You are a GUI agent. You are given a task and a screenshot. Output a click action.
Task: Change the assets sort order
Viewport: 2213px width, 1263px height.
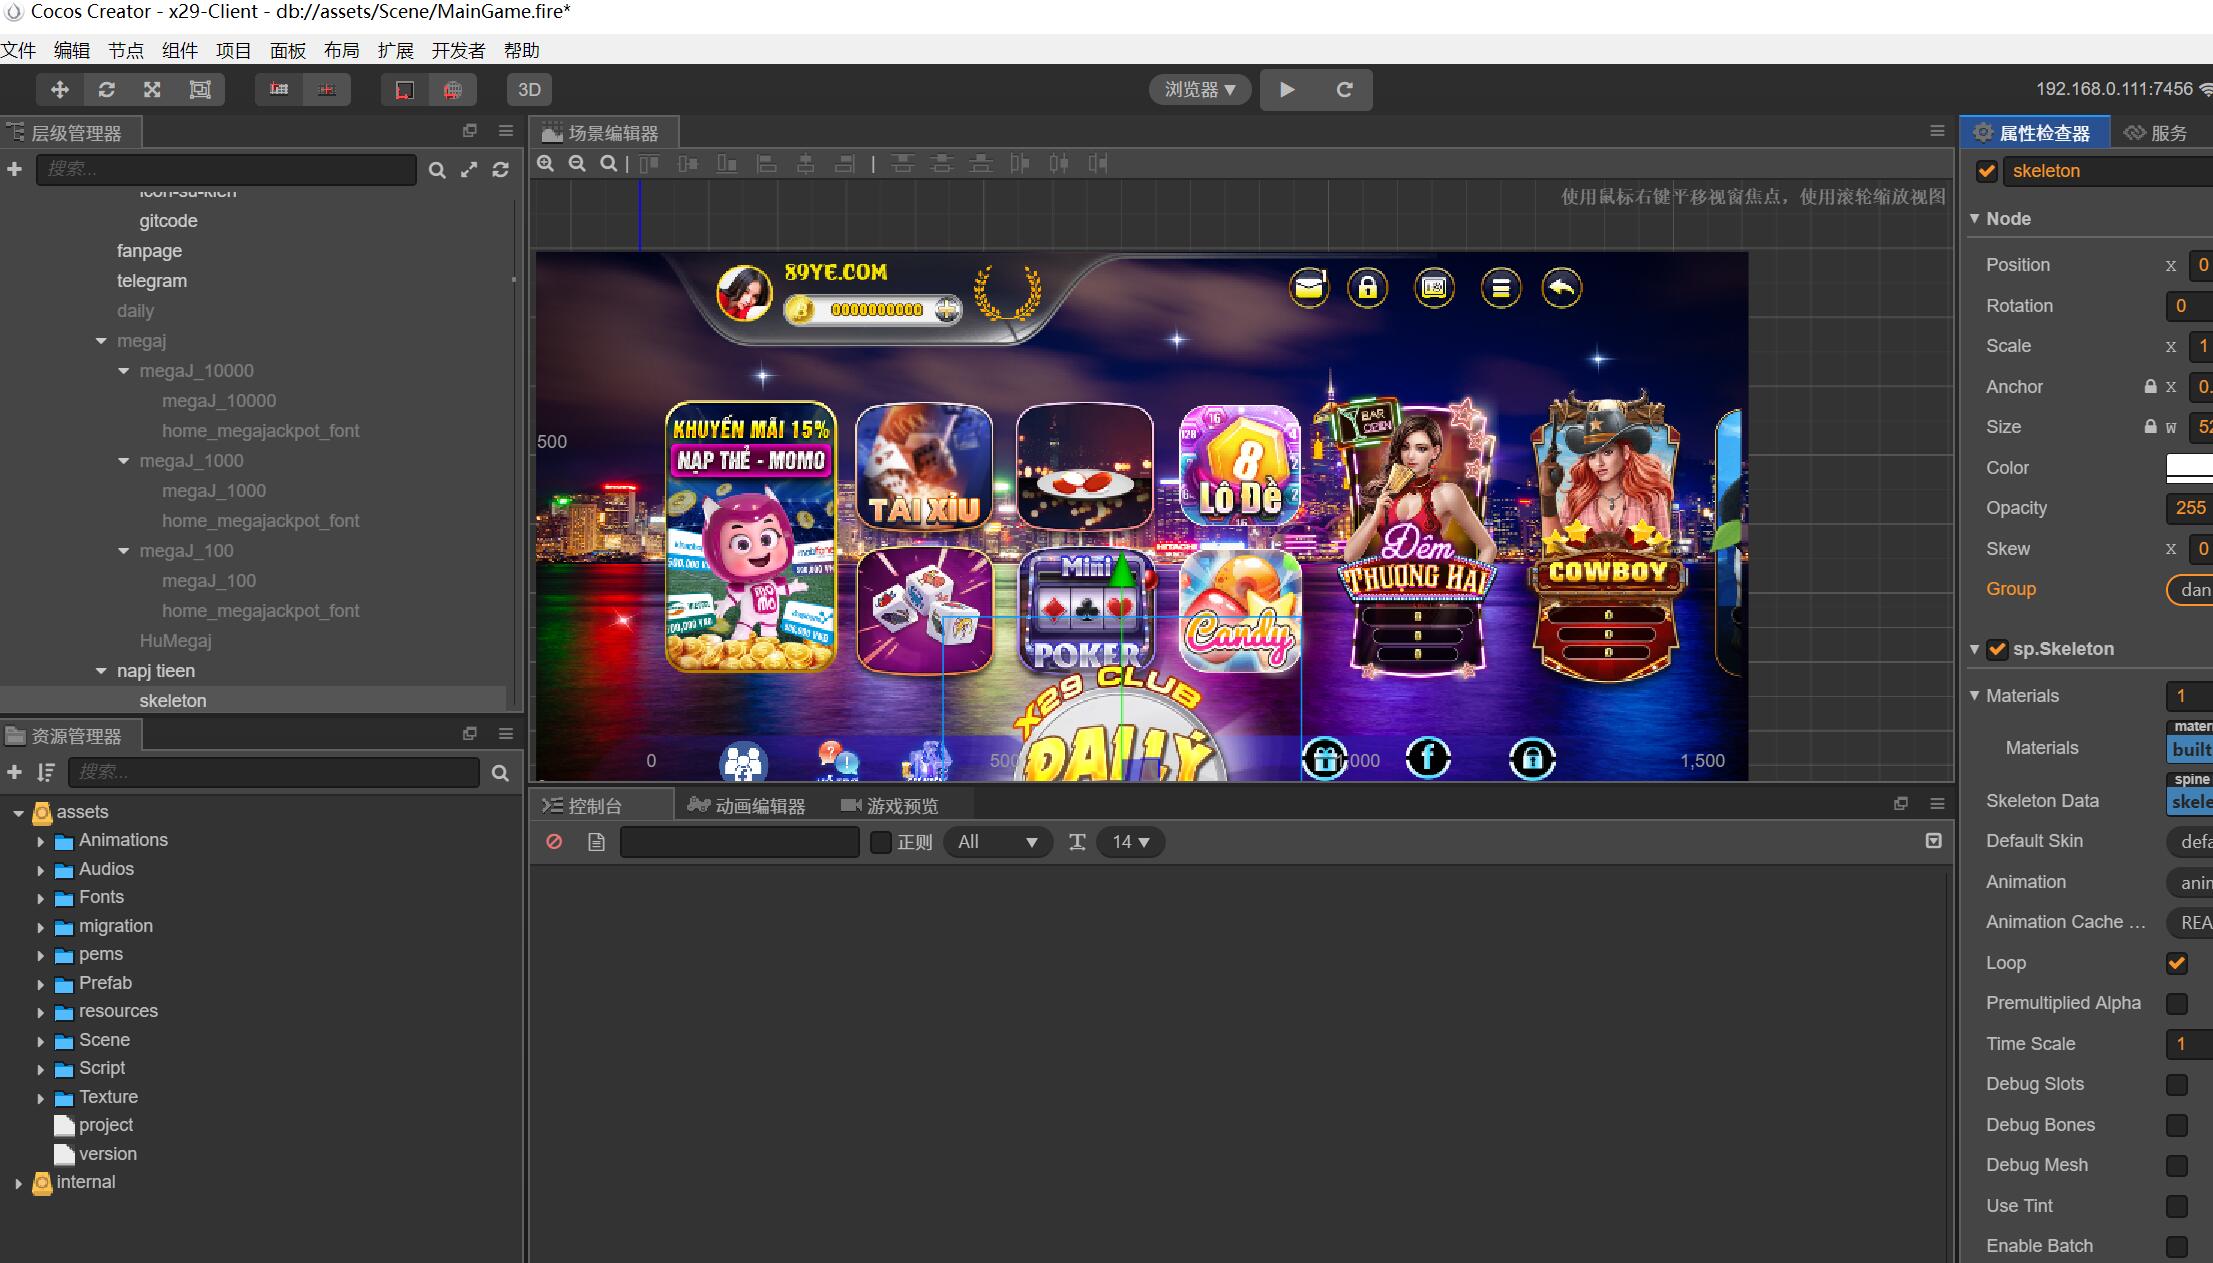(x=46, y=772)
